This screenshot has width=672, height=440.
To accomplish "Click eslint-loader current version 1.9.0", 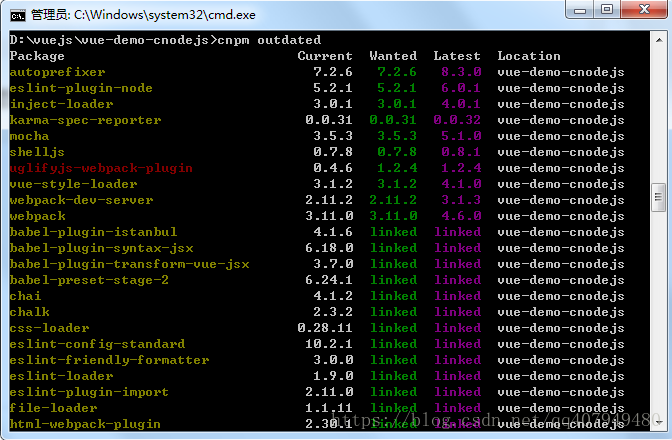I will point(333,376).
